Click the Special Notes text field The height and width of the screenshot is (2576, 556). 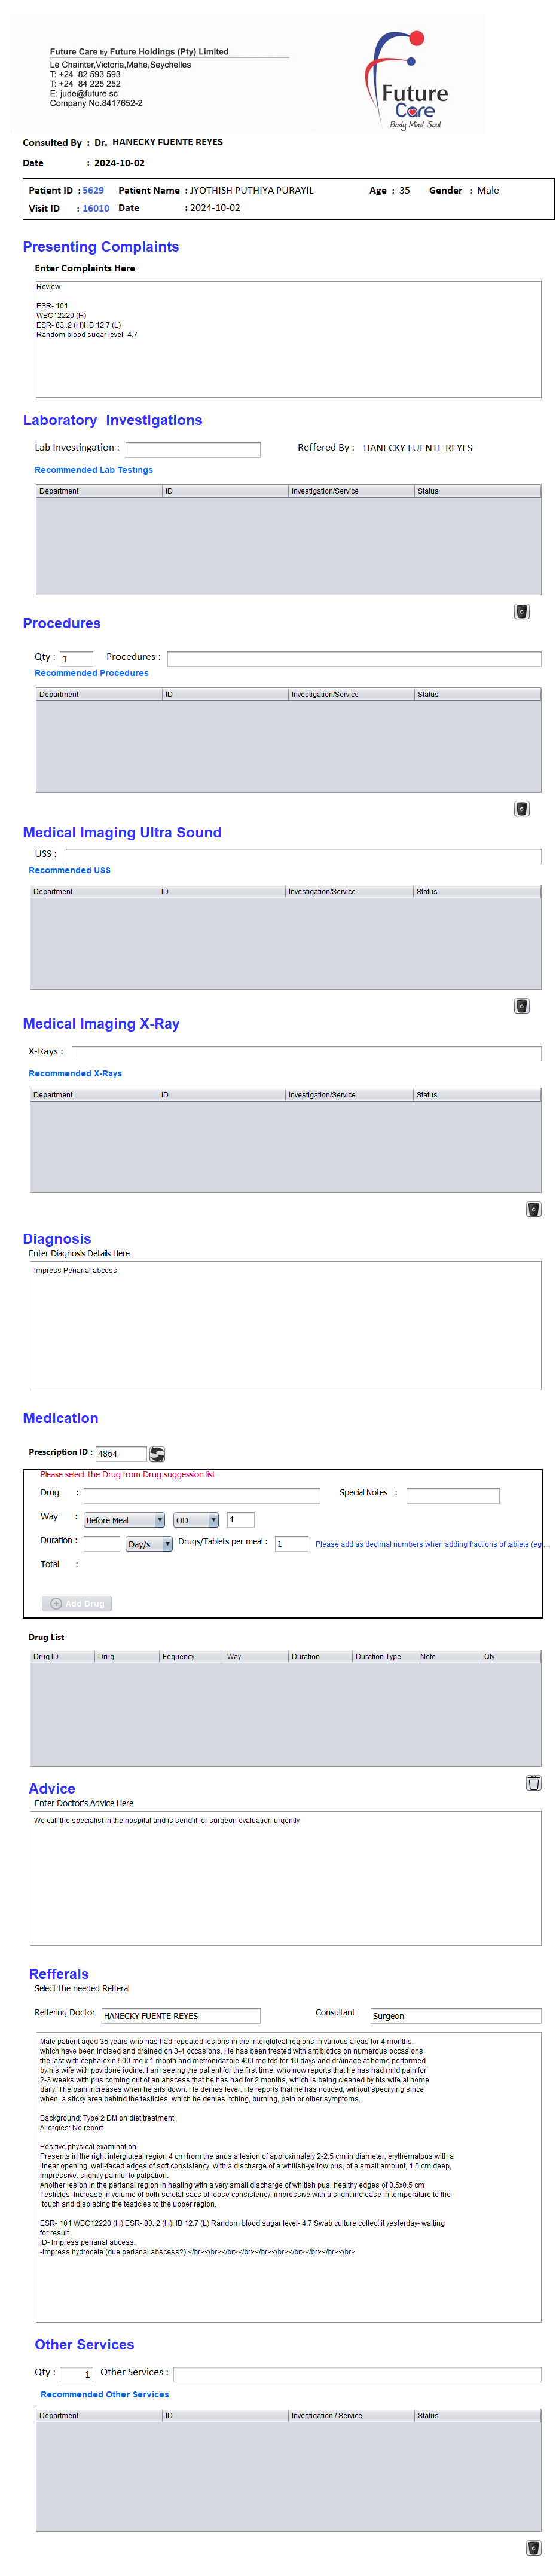[452, 1495]
